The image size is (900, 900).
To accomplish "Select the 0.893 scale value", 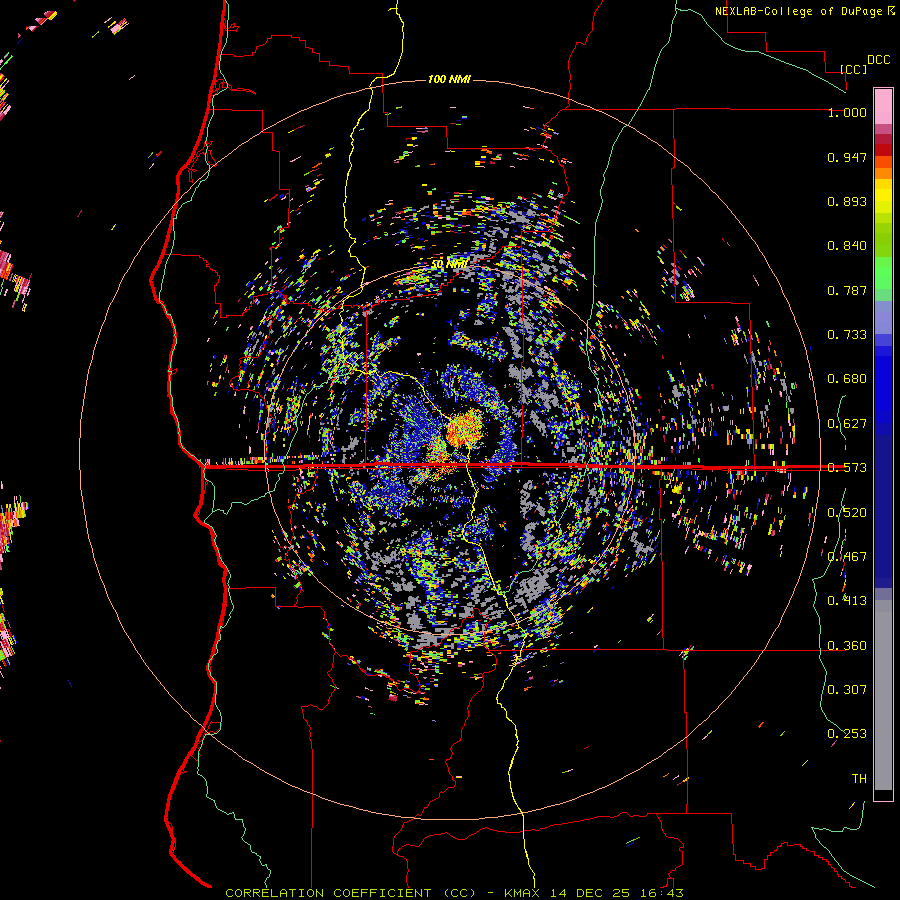I will coord(847,201).
